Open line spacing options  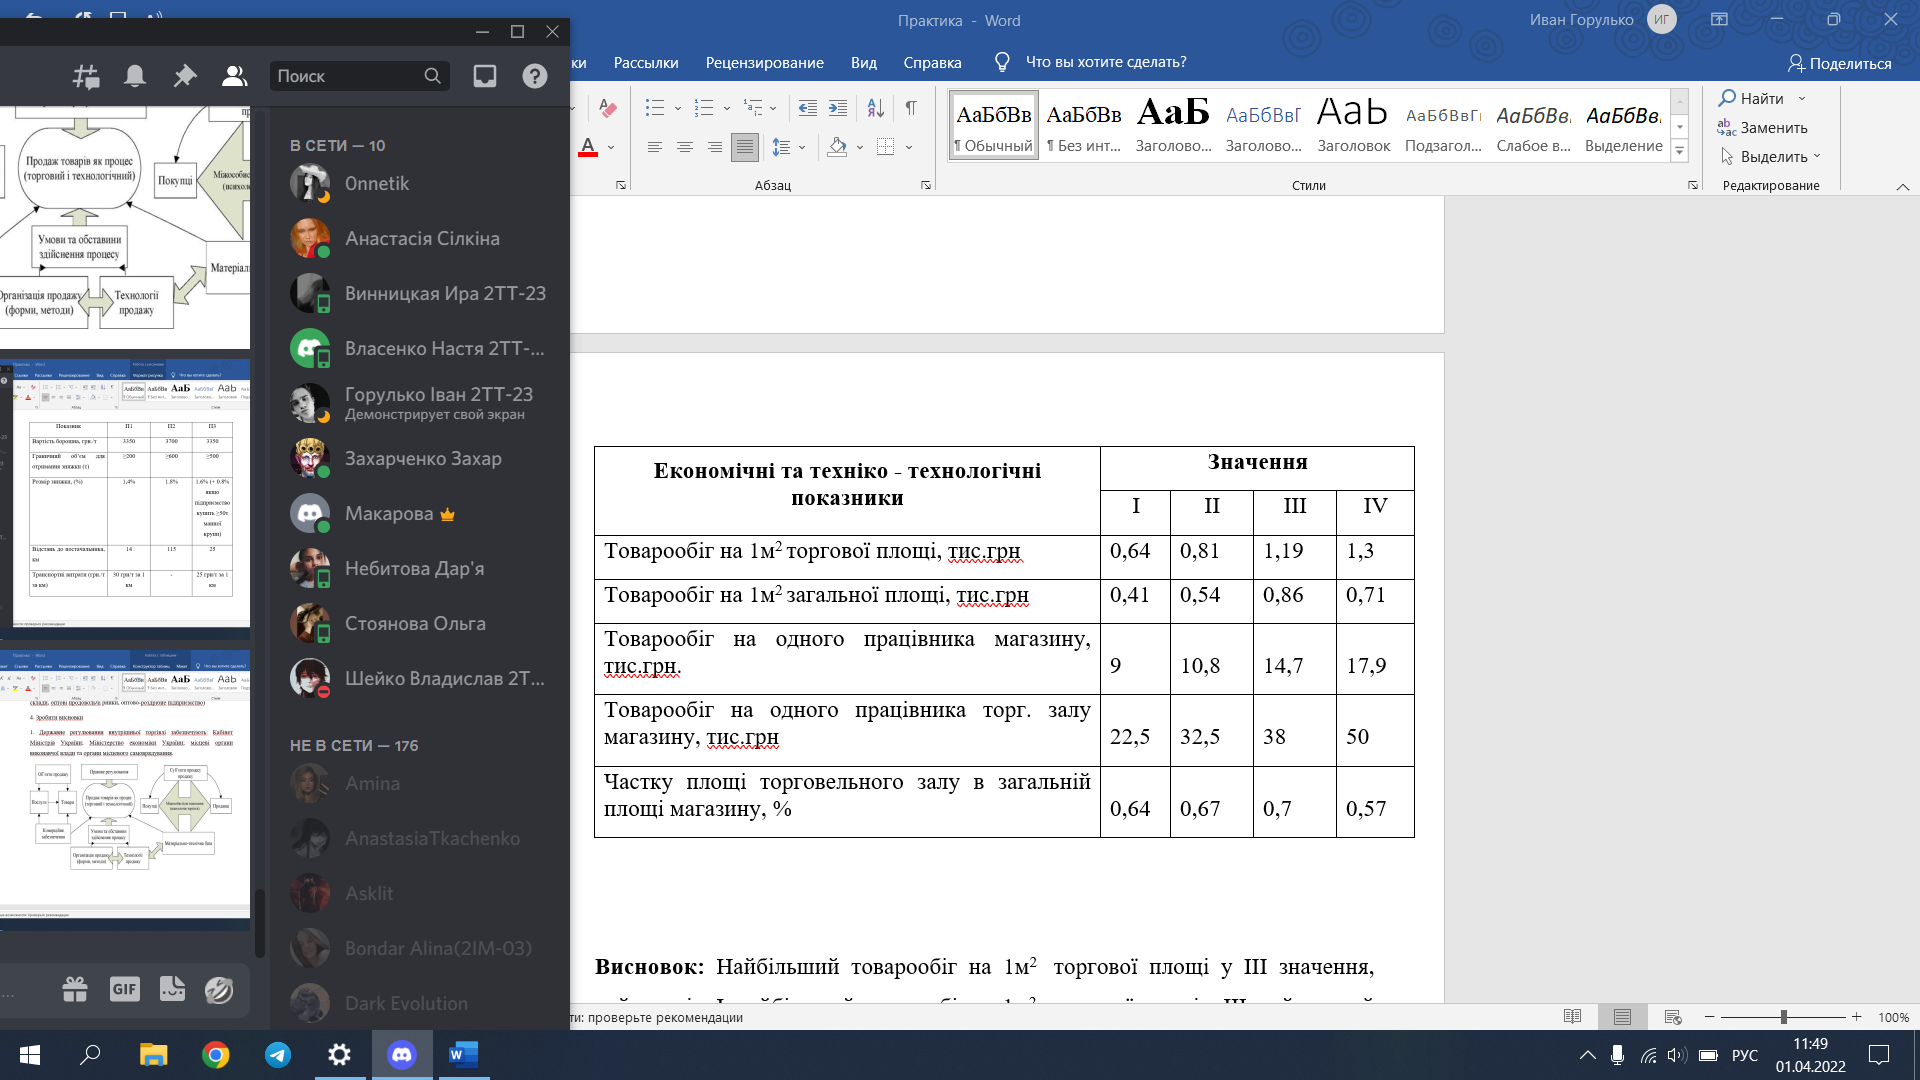[782, 147]
